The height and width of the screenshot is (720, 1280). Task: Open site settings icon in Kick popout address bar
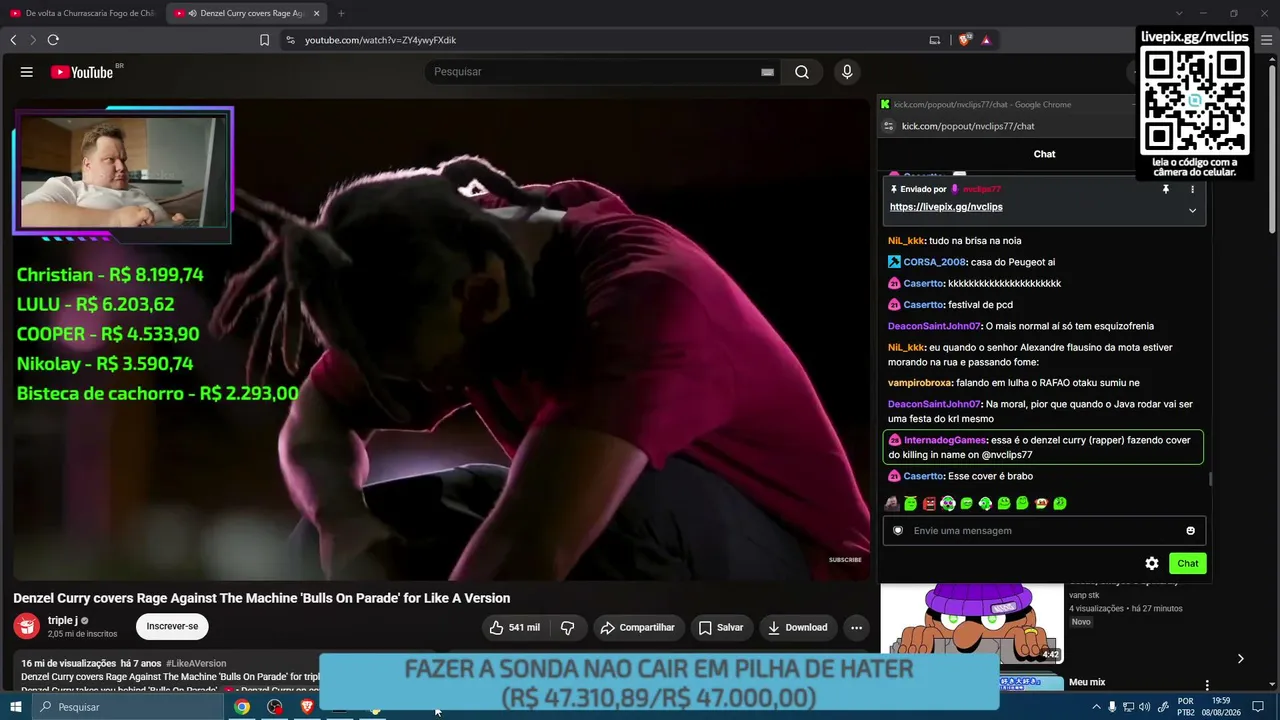tap(888, 126)
